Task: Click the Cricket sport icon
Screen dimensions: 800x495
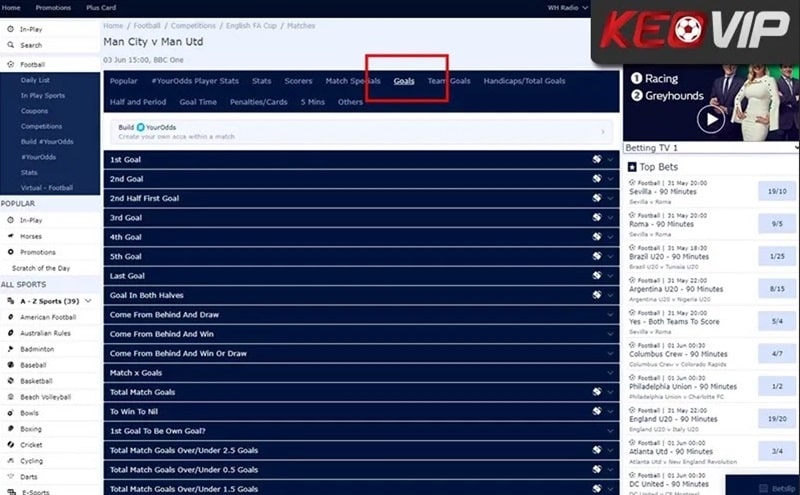Action: point(10,444)
